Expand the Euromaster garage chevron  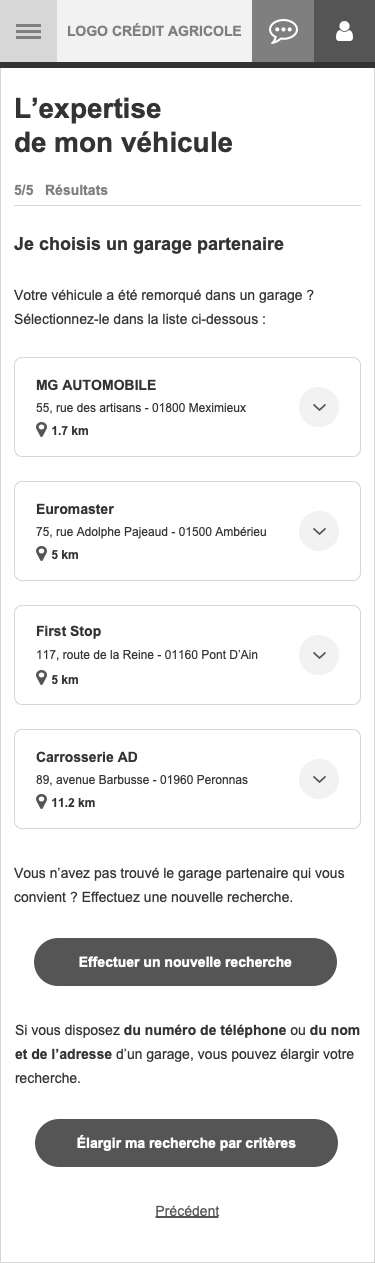pyautogui.click(x=320, y=531)
